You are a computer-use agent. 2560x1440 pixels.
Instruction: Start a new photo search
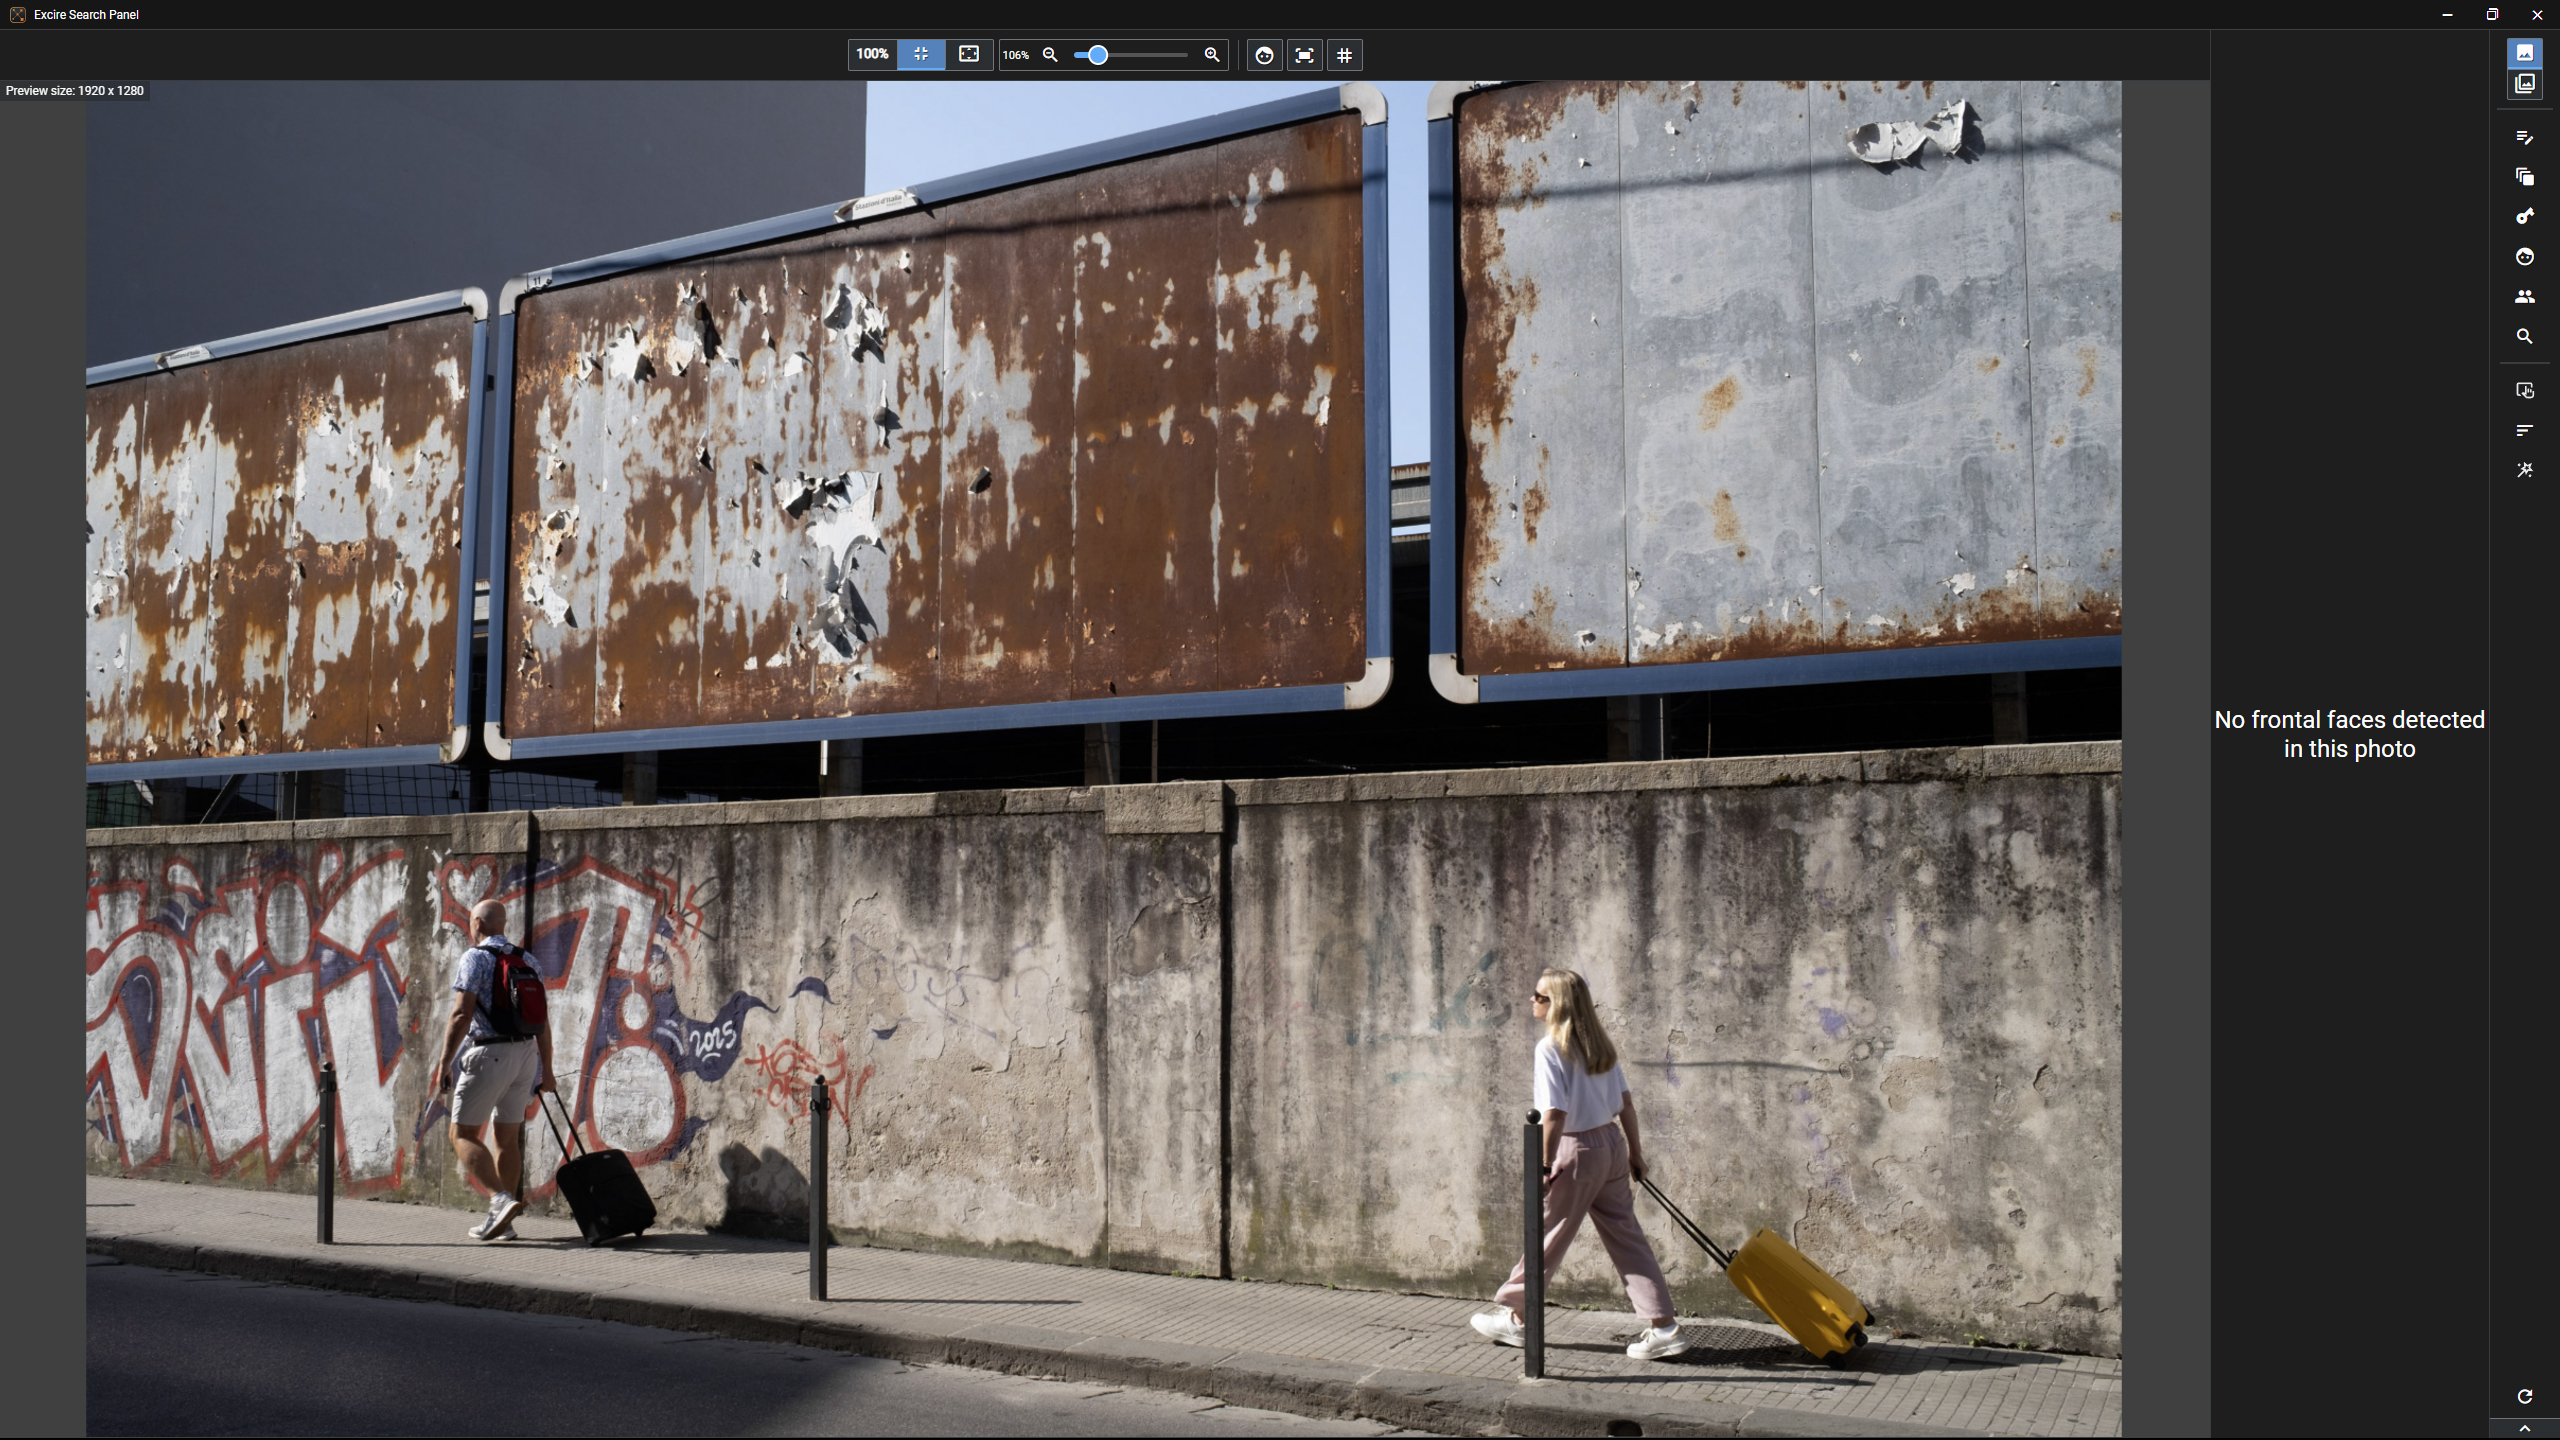[x=2525, y=337]
